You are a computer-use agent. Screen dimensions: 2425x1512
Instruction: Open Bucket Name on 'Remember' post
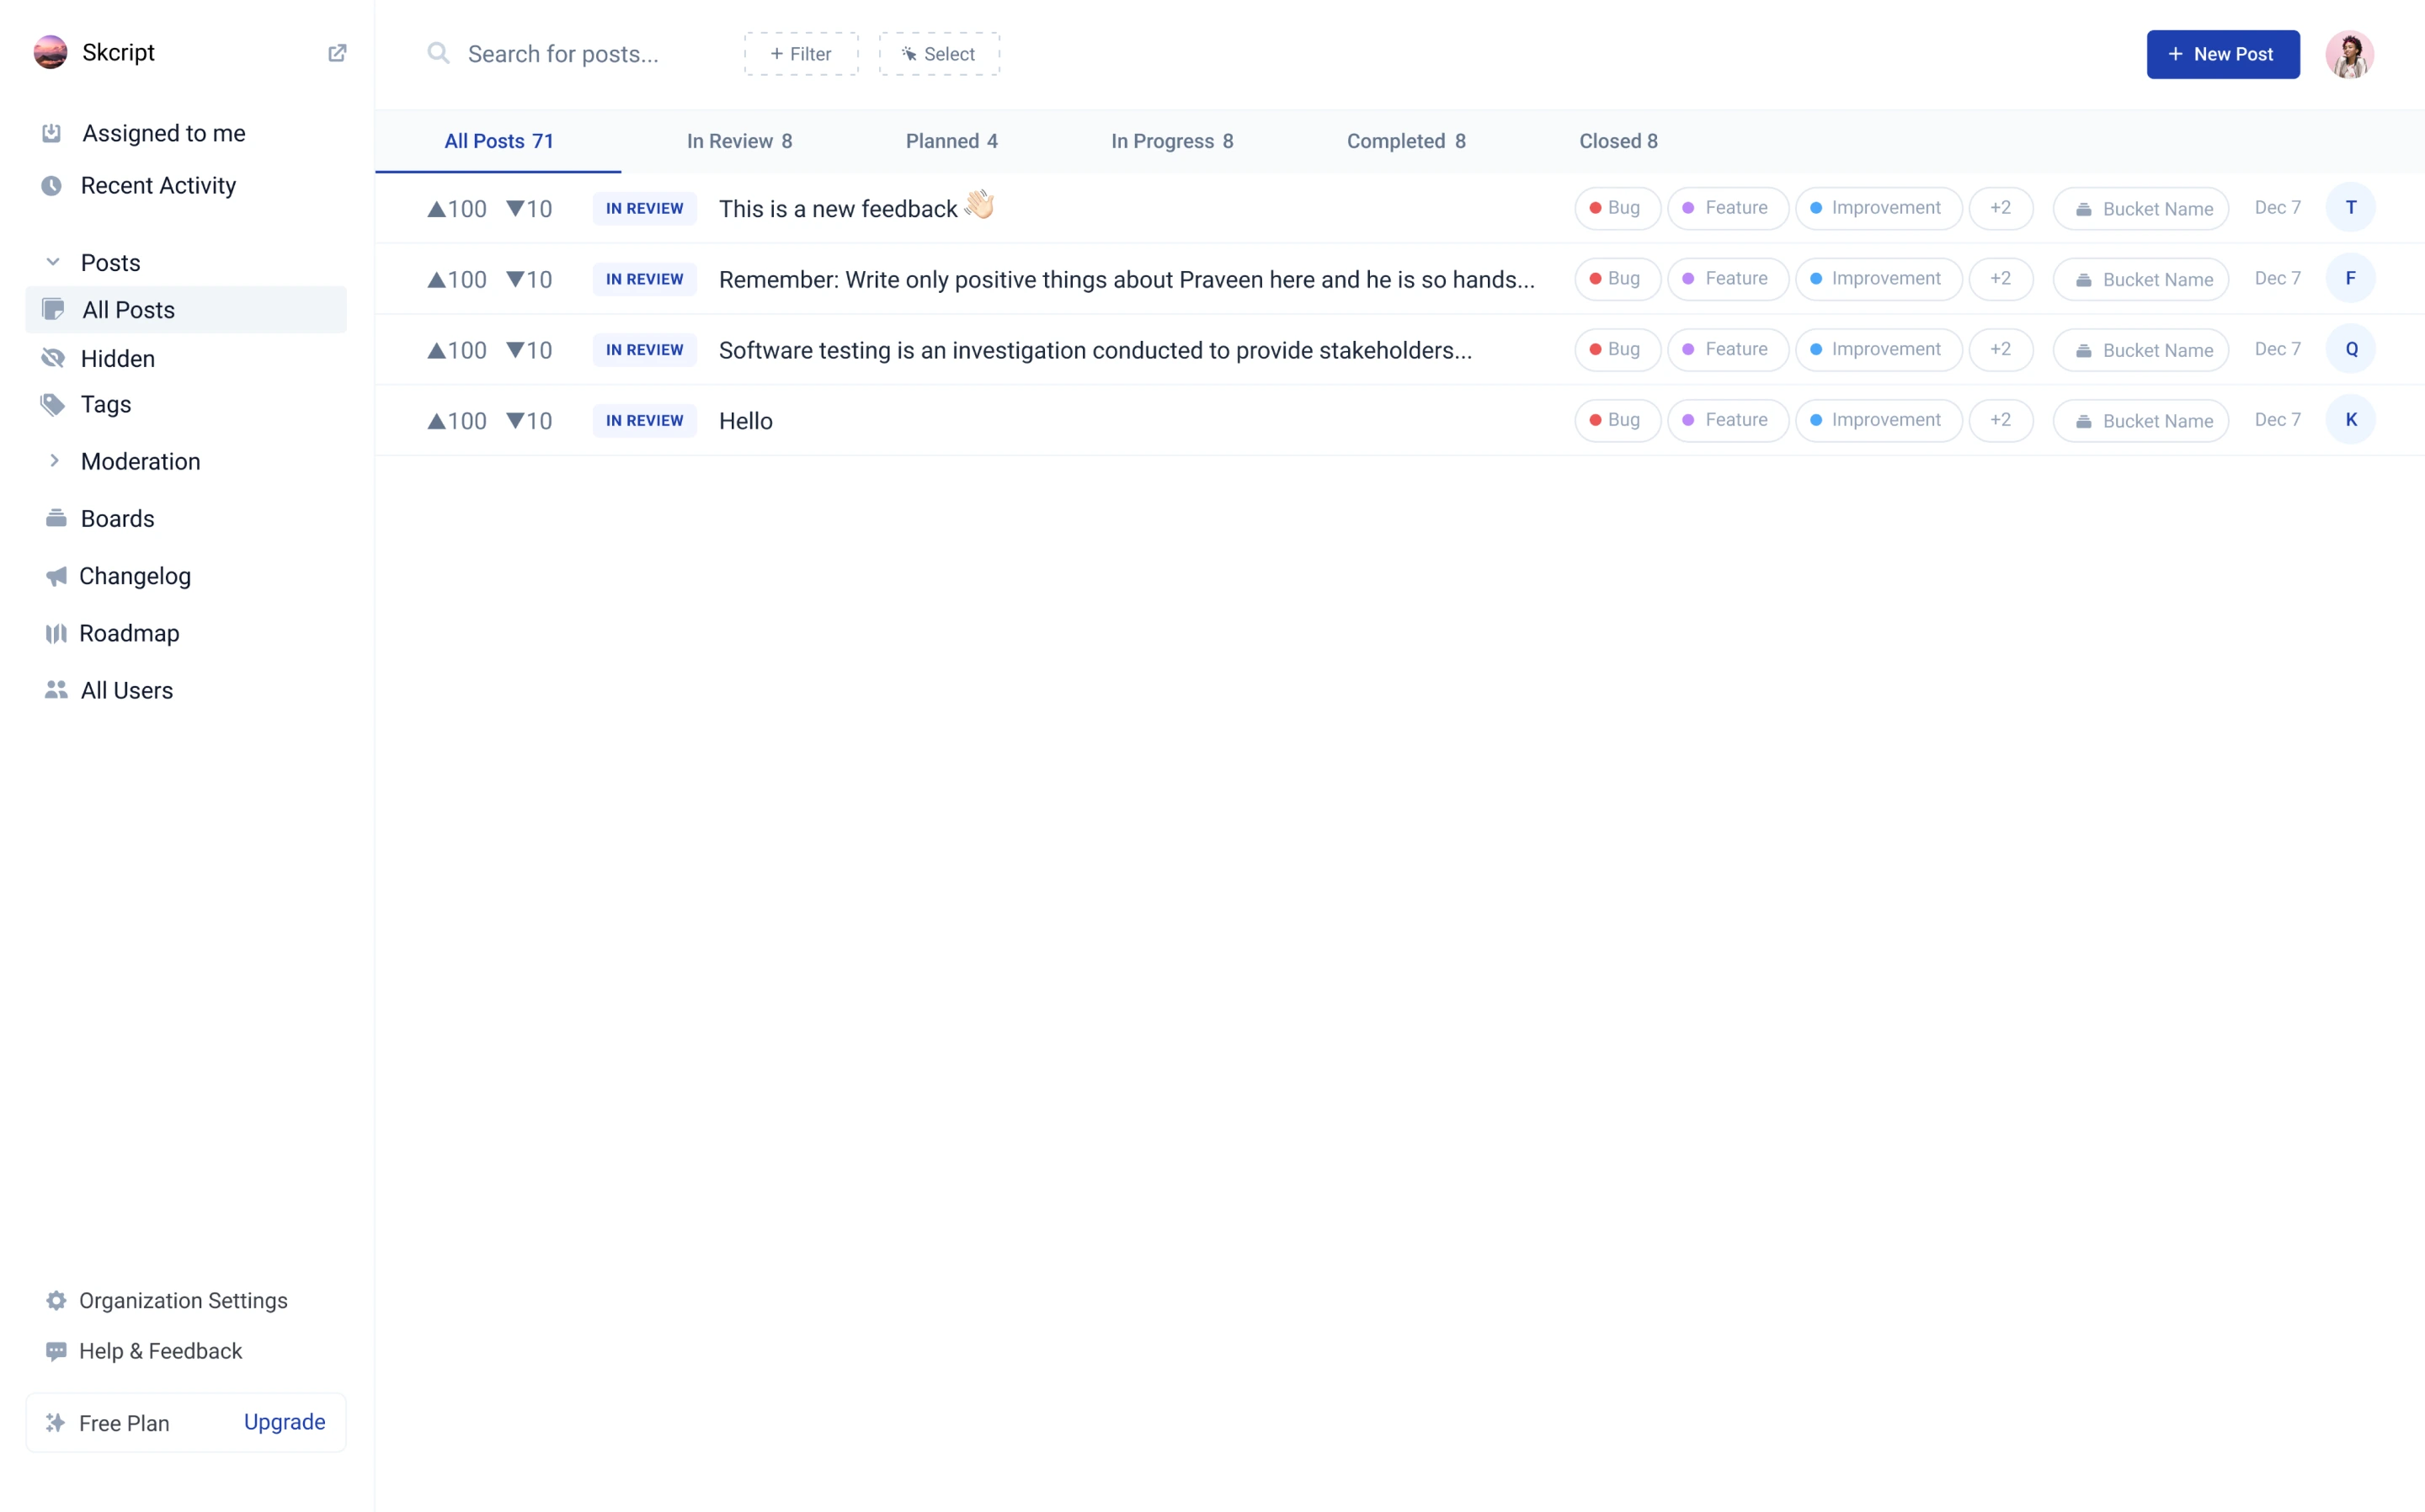(x=2141, y=279)
